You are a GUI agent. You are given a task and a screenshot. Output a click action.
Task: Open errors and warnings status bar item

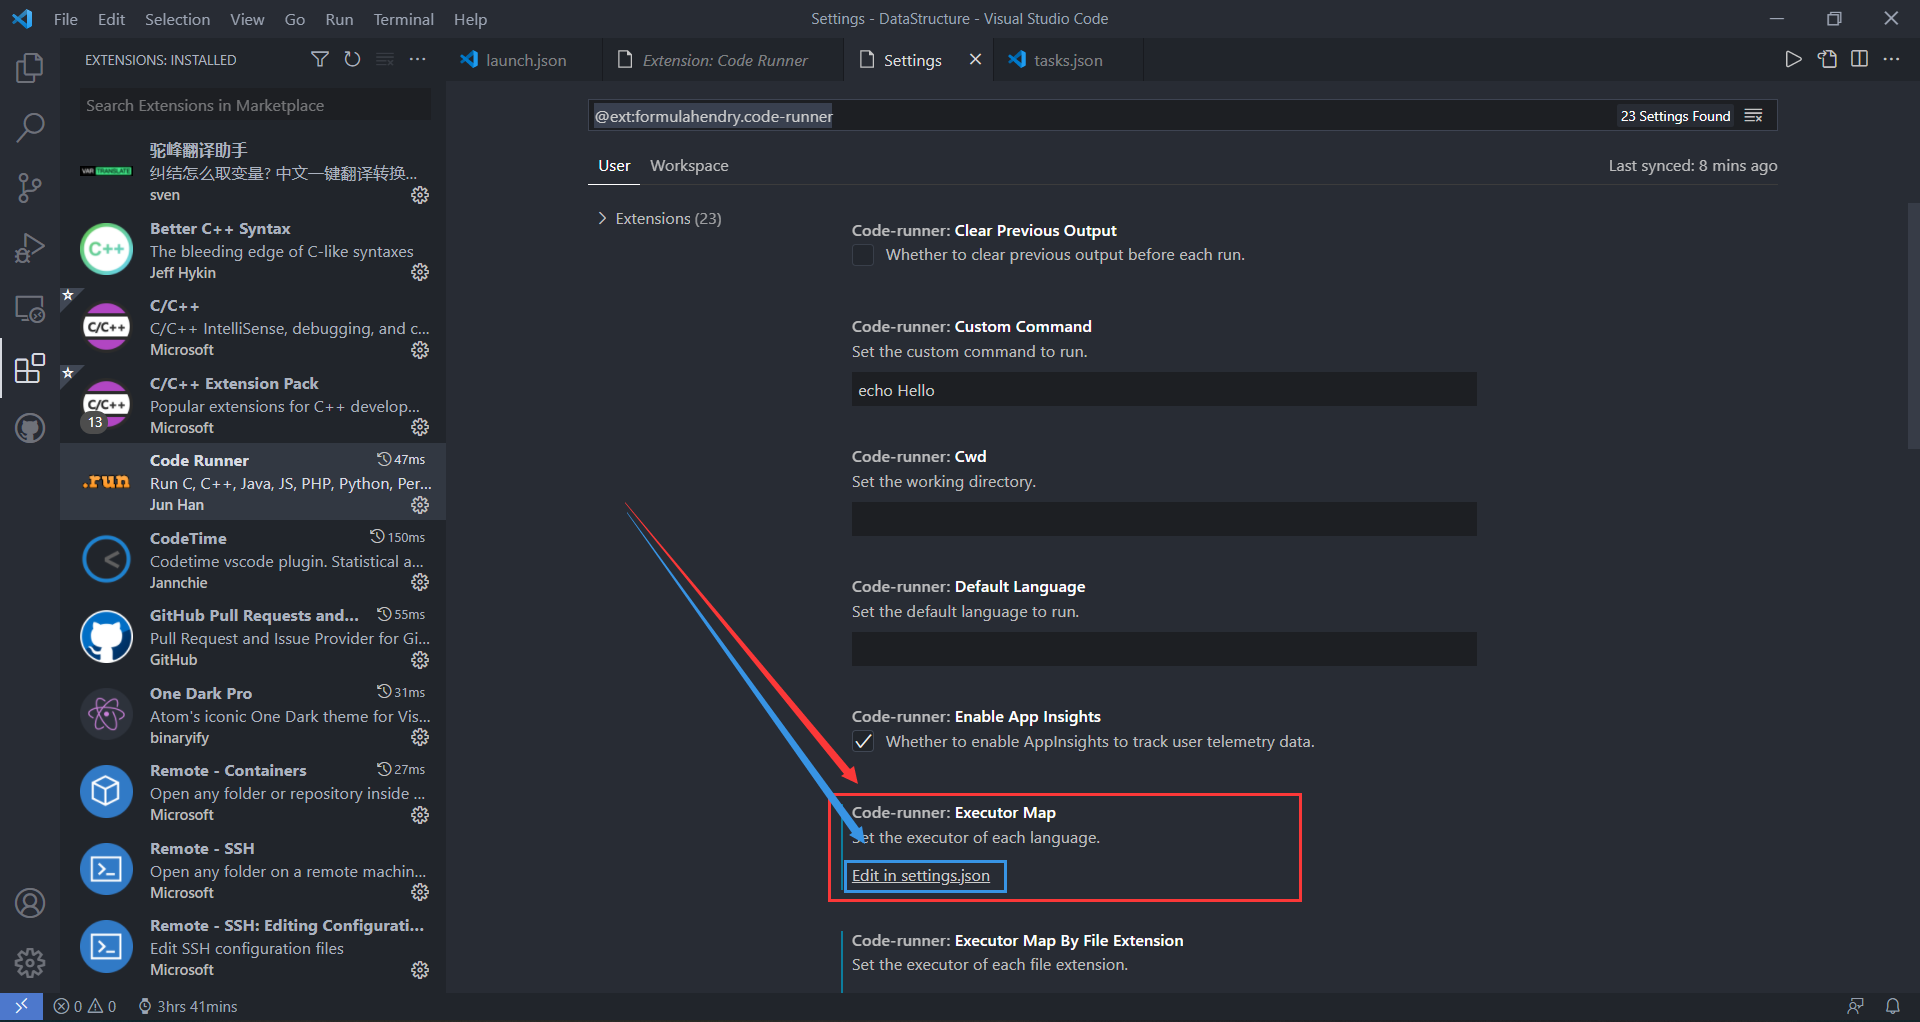tap(85, 1006)
